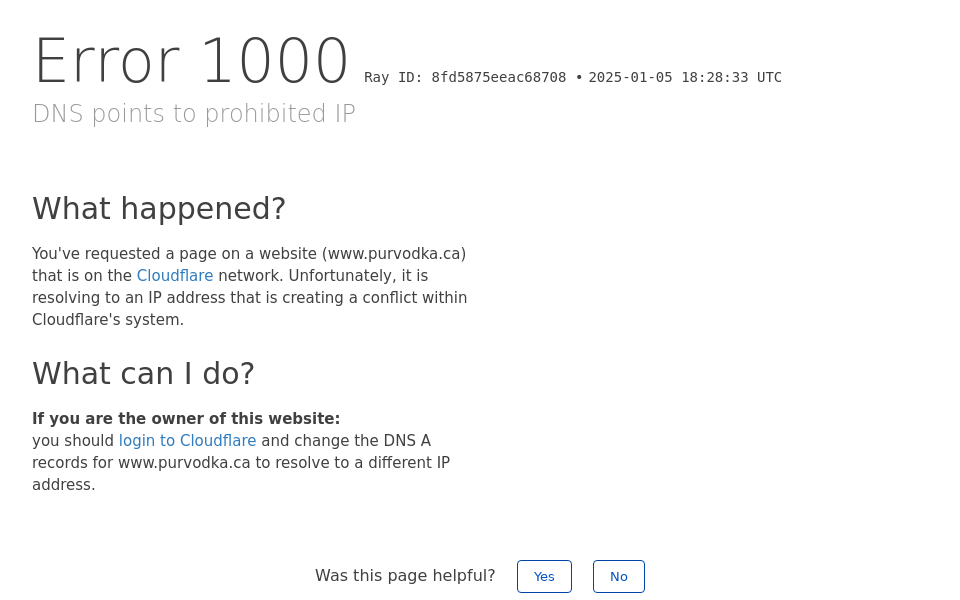The width and height of the screenshot is (960, 600).
Task: Click the word "Unfortunately" in the explanation
Action: click(x=328, y=276)
